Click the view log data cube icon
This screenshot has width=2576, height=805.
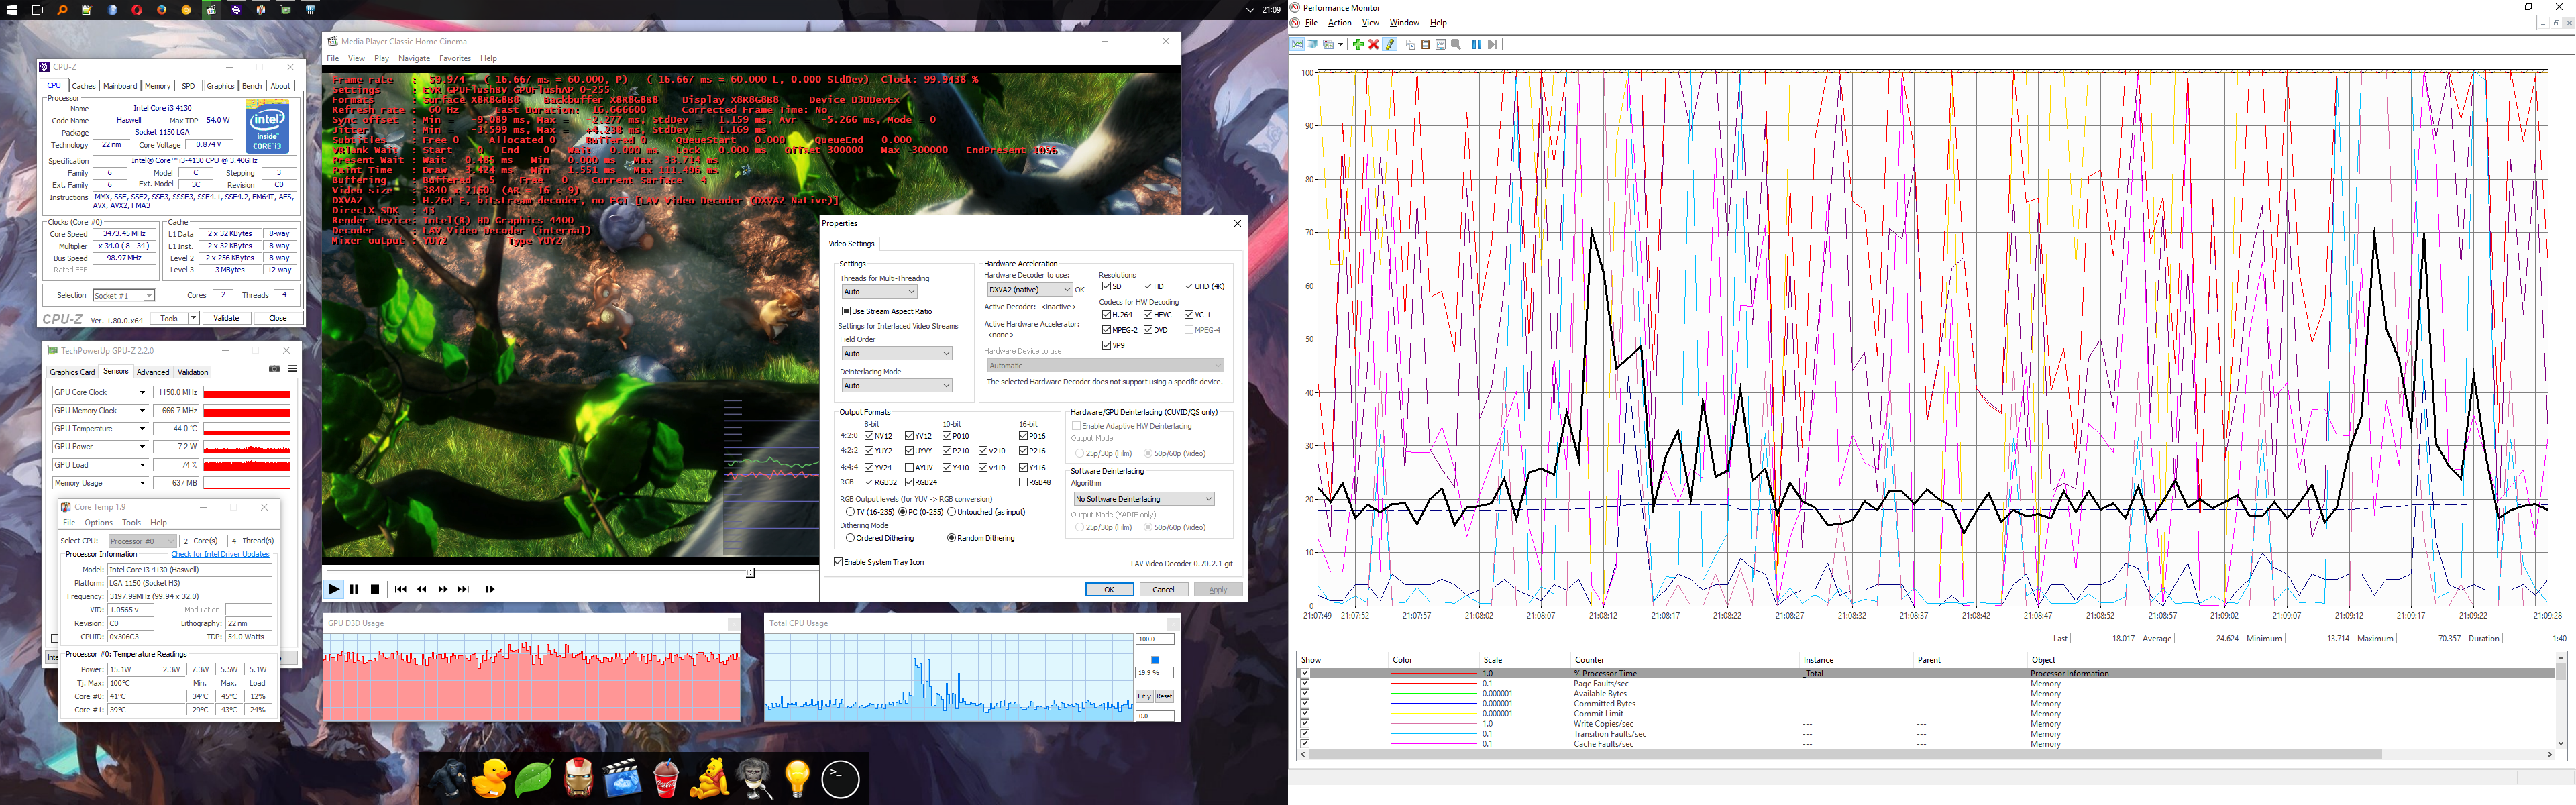coord(1312,44)
